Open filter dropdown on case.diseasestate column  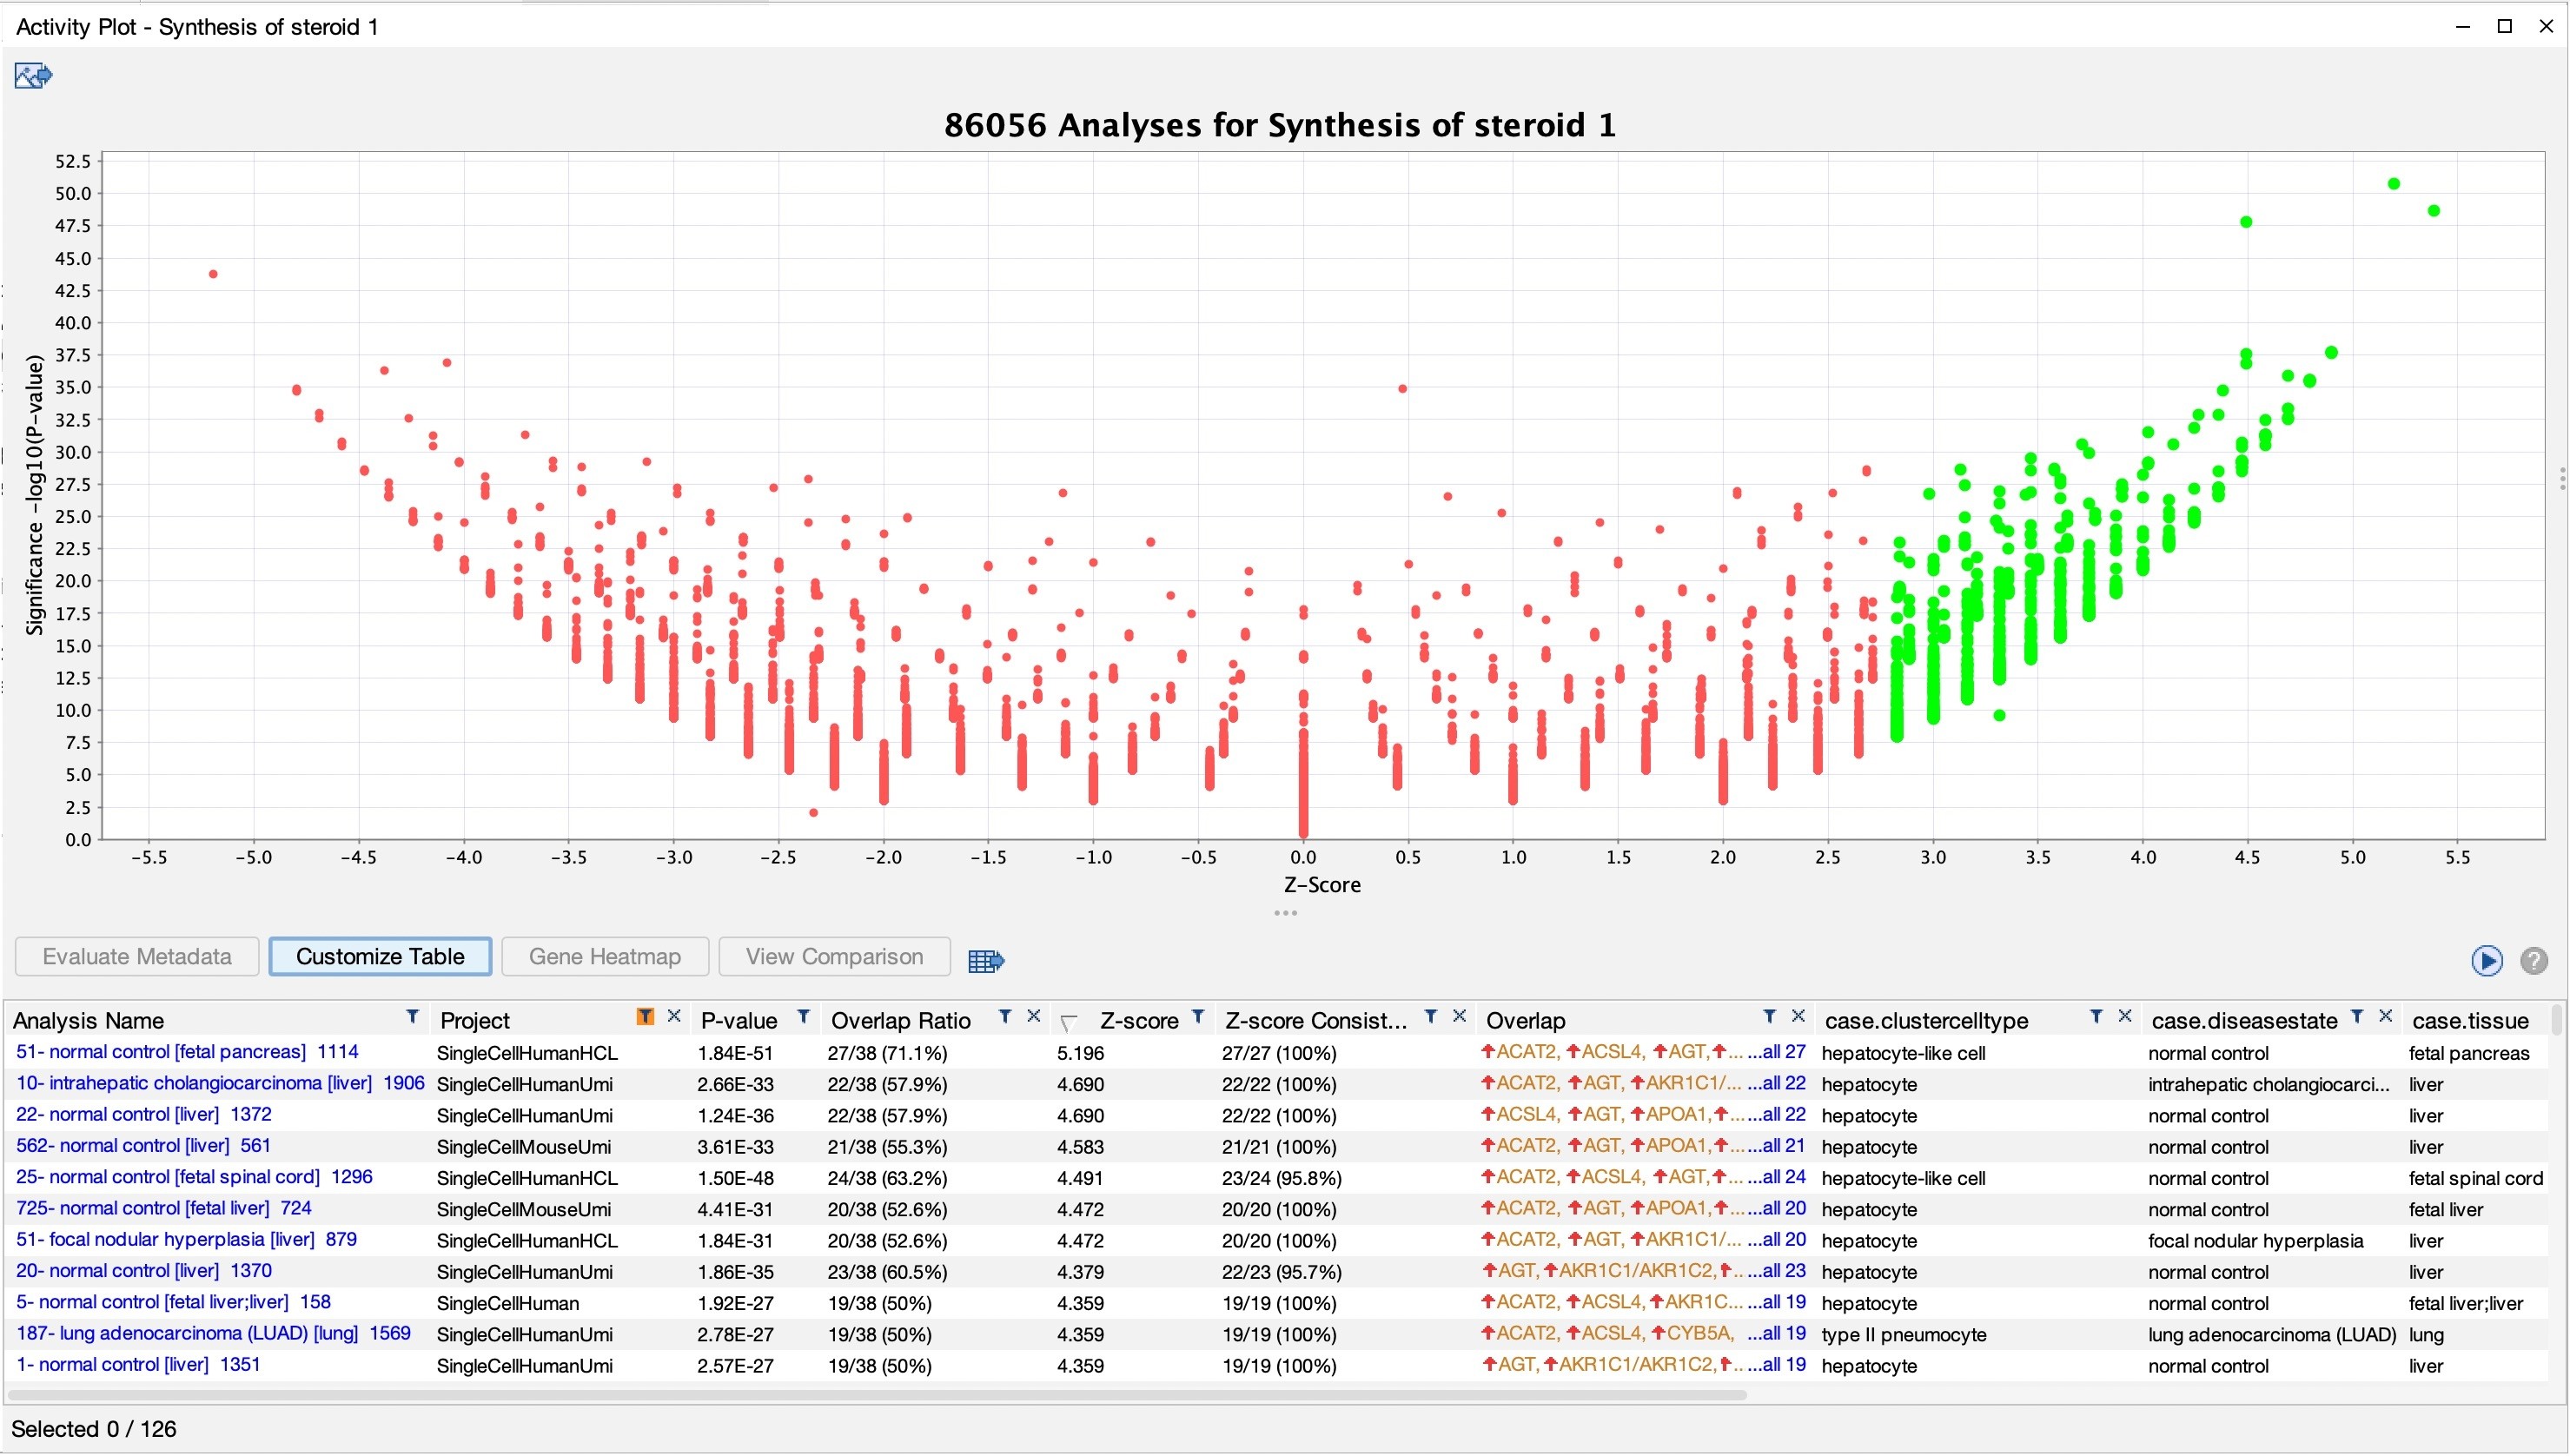pos(2356,1017)
